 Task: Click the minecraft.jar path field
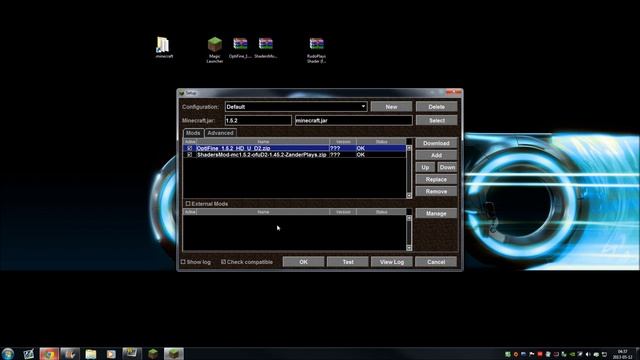click(353, 120)
